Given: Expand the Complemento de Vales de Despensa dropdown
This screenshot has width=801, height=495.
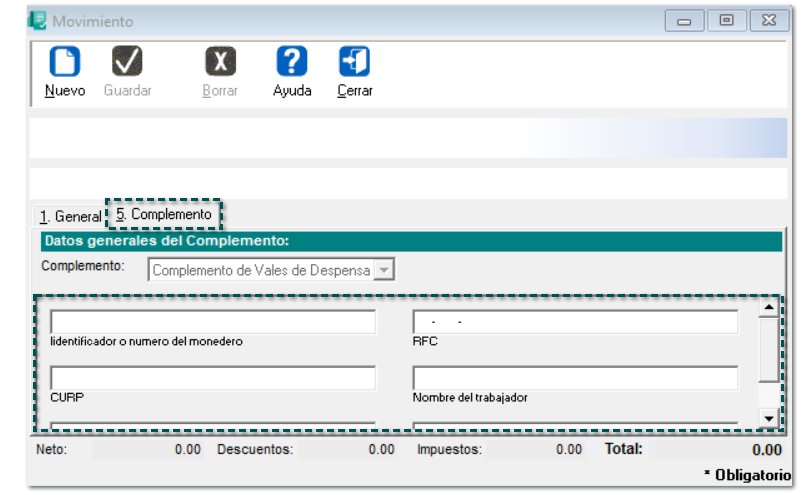Looking at the screenshot, I should 385,270.
